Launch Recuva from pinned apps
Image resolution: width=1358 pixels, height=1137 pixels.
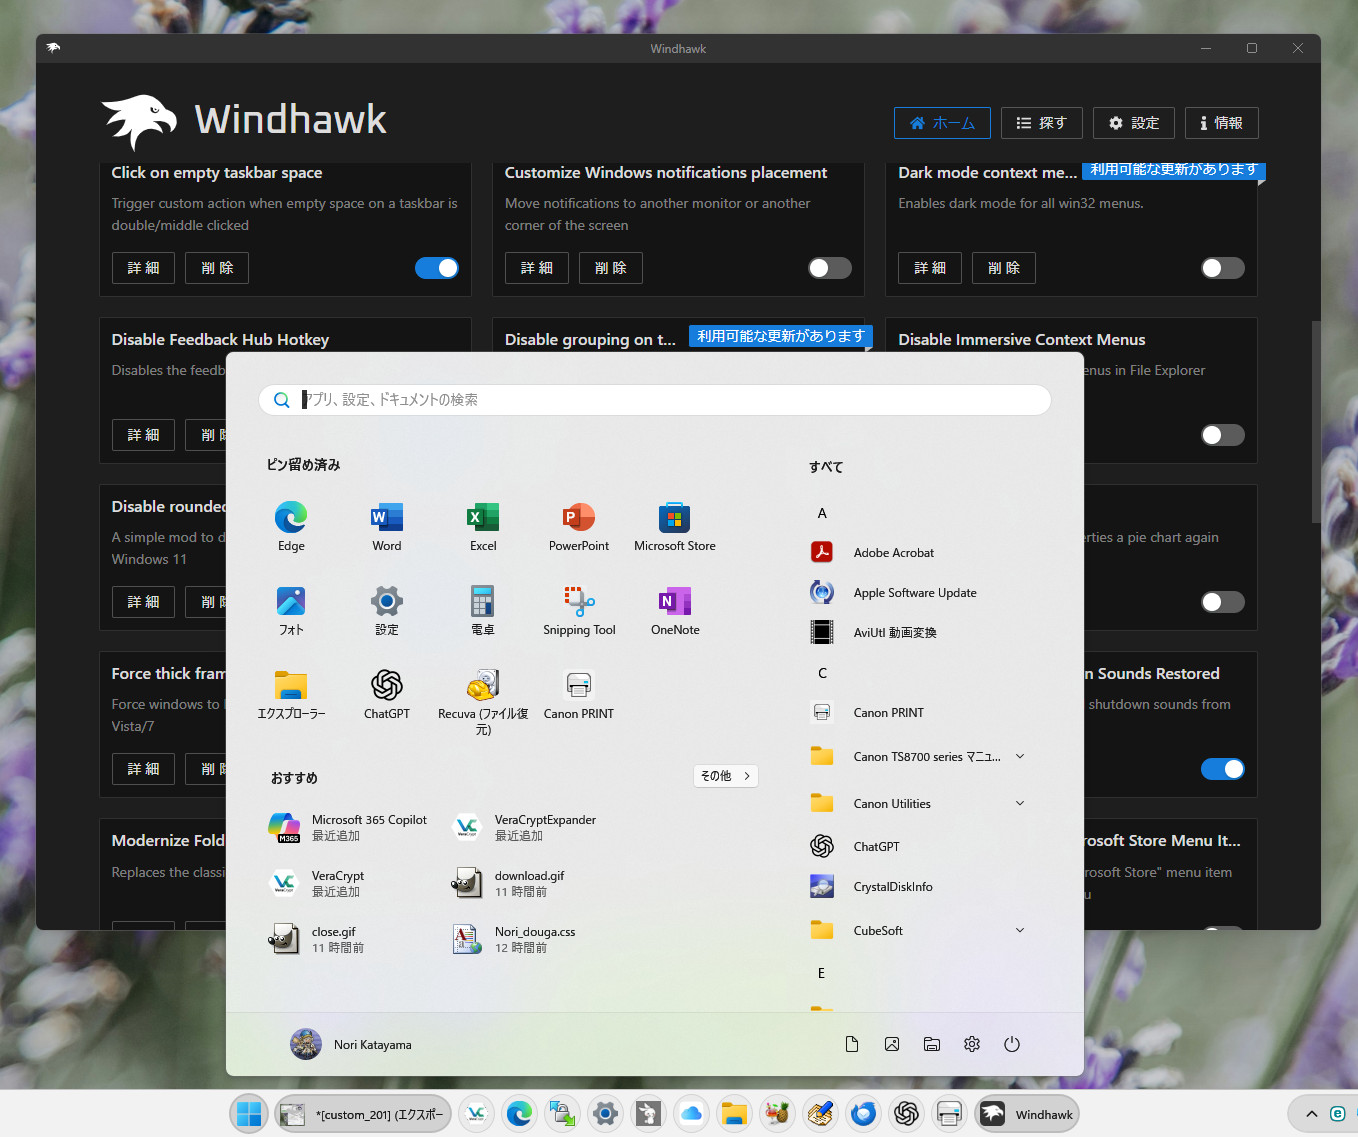pos(483,702)
